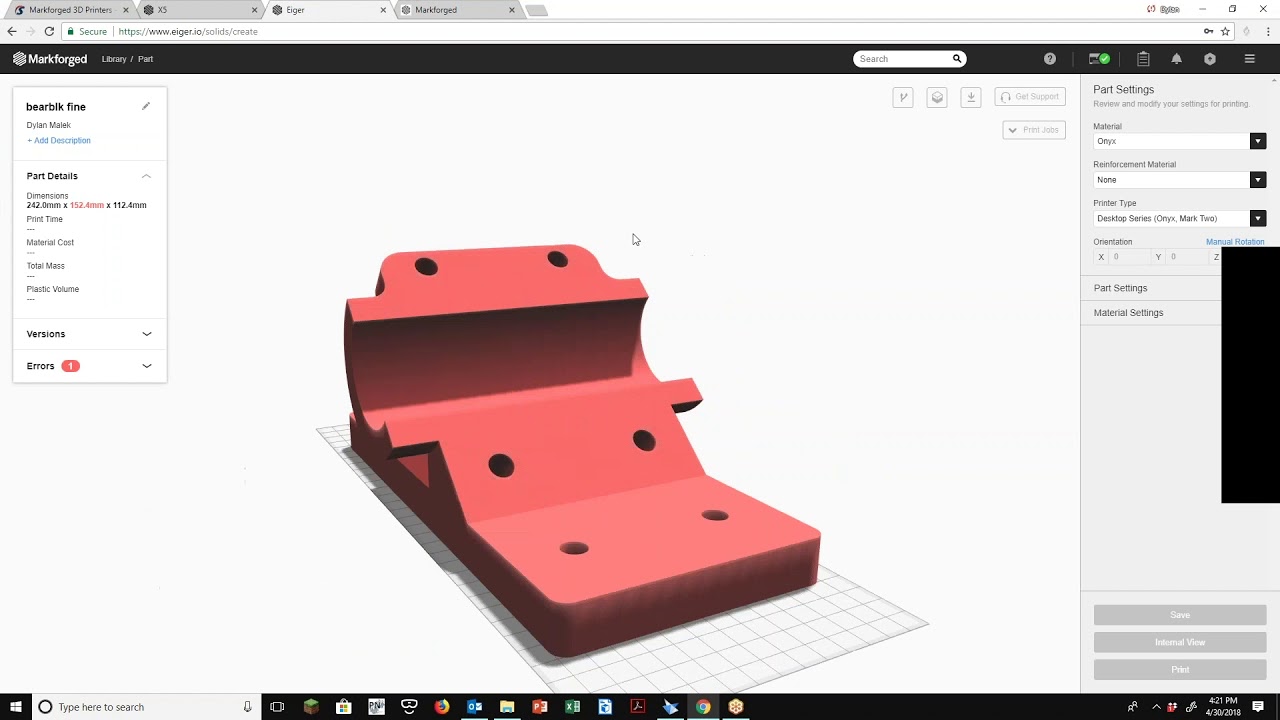Open Outlook from the taskbar

pyautogui.click(x=475, y=707)
